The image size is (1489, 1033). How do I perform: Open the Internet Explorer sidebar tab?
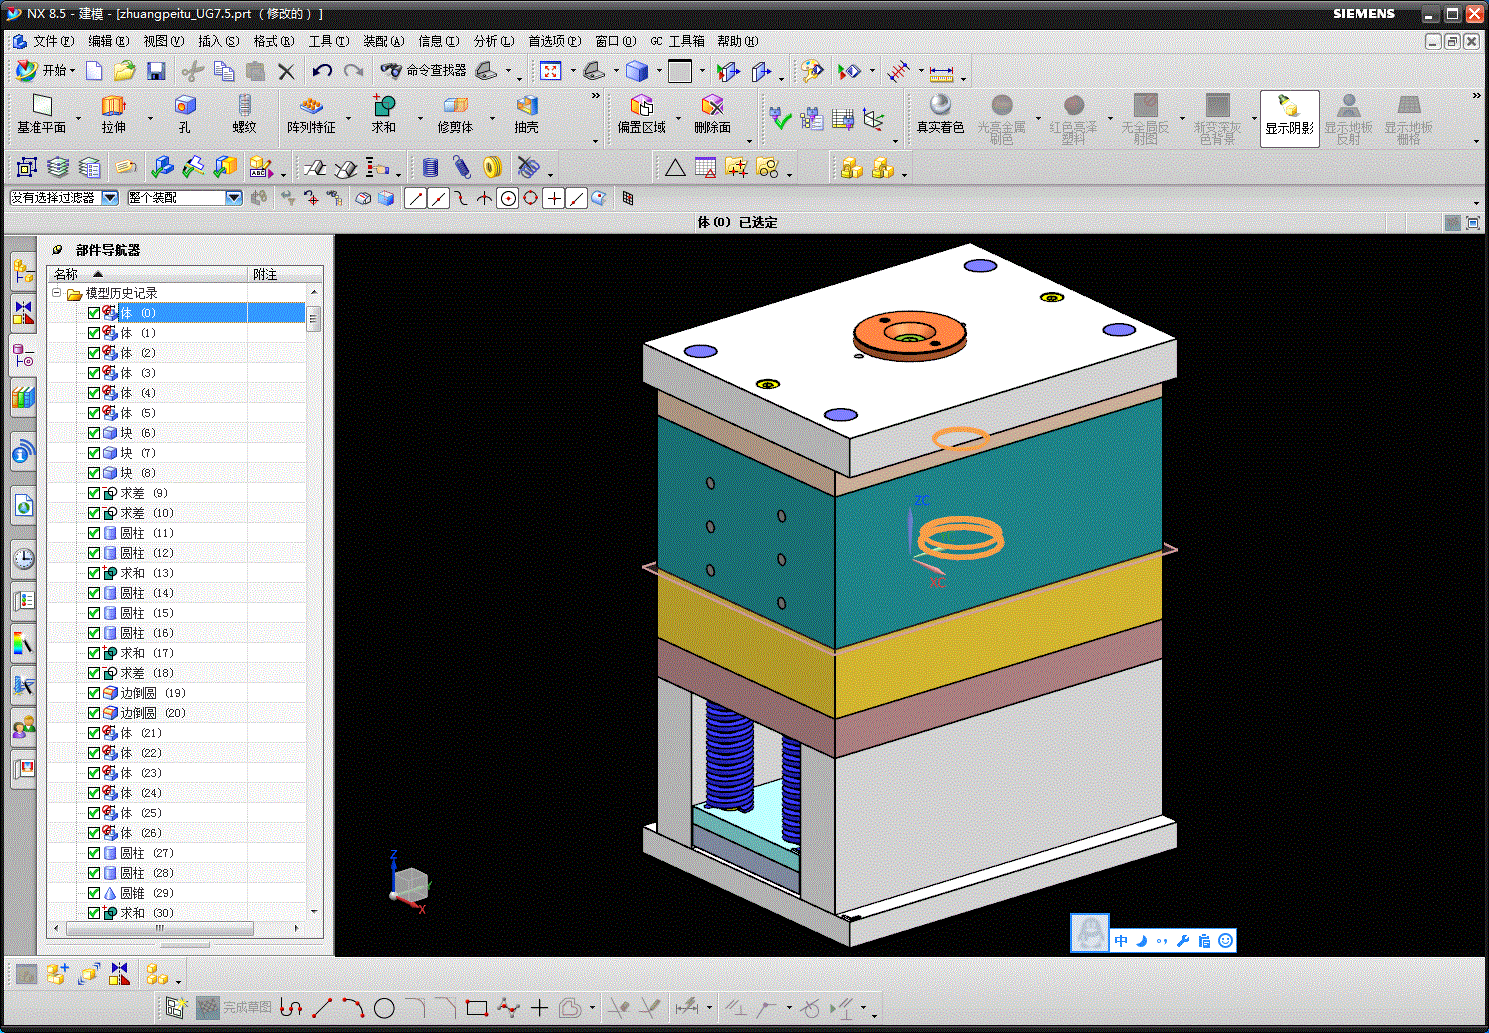click(x=23, y=506)
